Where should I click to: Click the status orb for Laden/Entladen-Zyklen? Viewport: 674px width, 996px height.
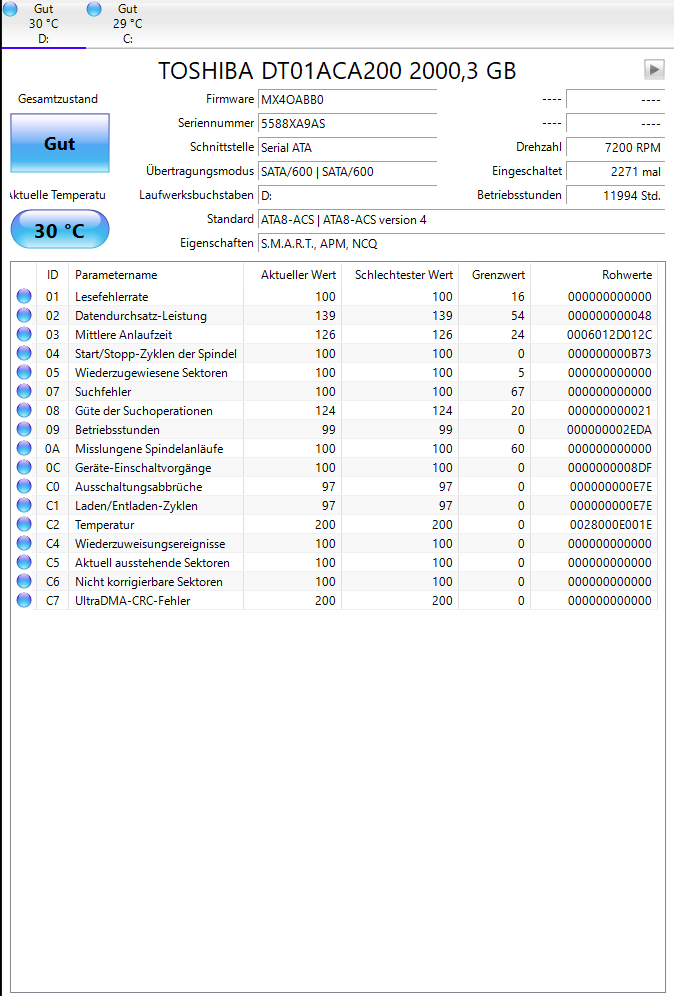click(x=24, y=506)
